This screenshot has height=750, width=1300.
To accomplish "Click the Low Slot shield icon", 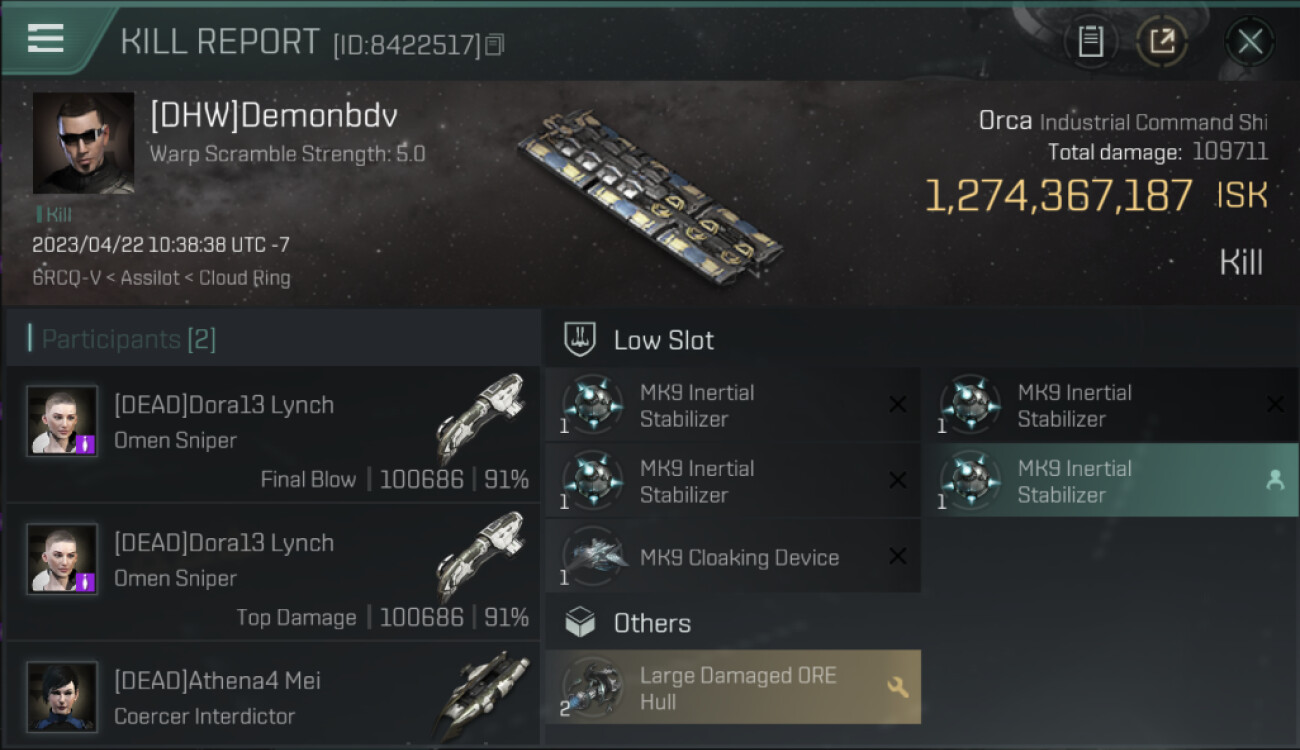I will 580,339.
